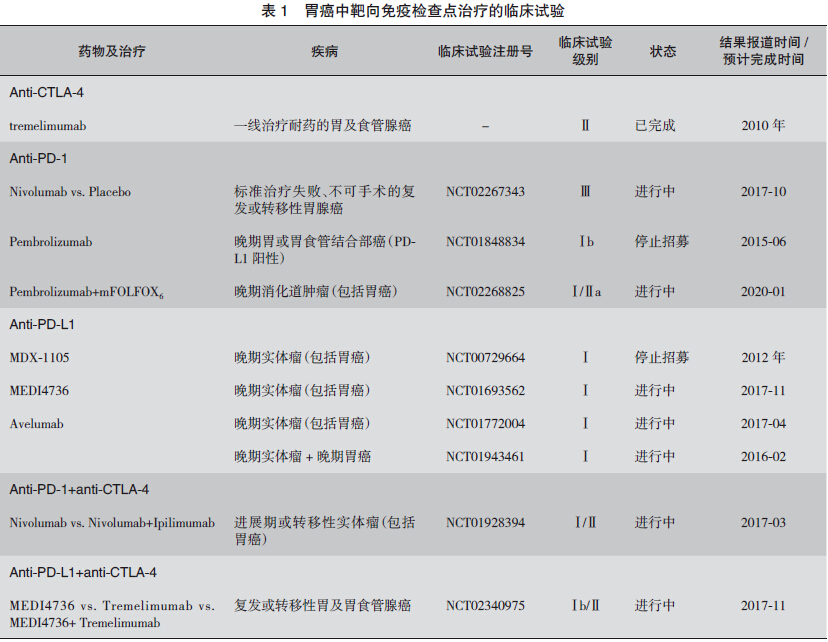Screen dimensions: 828x642
Task: Click the standalone drug name Pembrolizumab
Action: [x=51, y=242]
